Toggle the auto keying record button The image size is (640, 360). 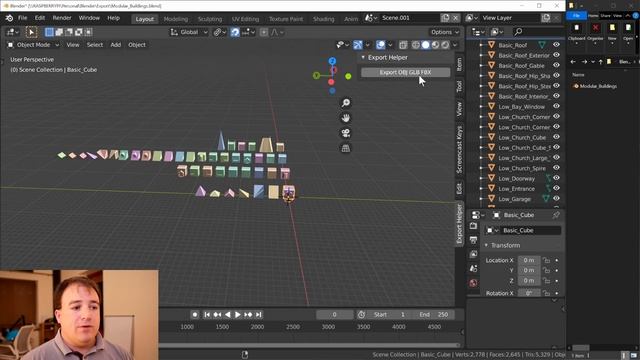pyautogui.click(x=195, y=315)
